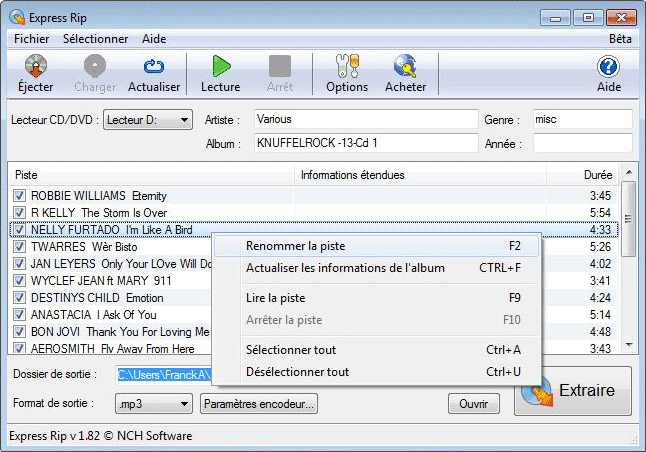Click the track list scroll down arrow
The height and width of the screenshot is (452, 646).
tap(629, 344)
